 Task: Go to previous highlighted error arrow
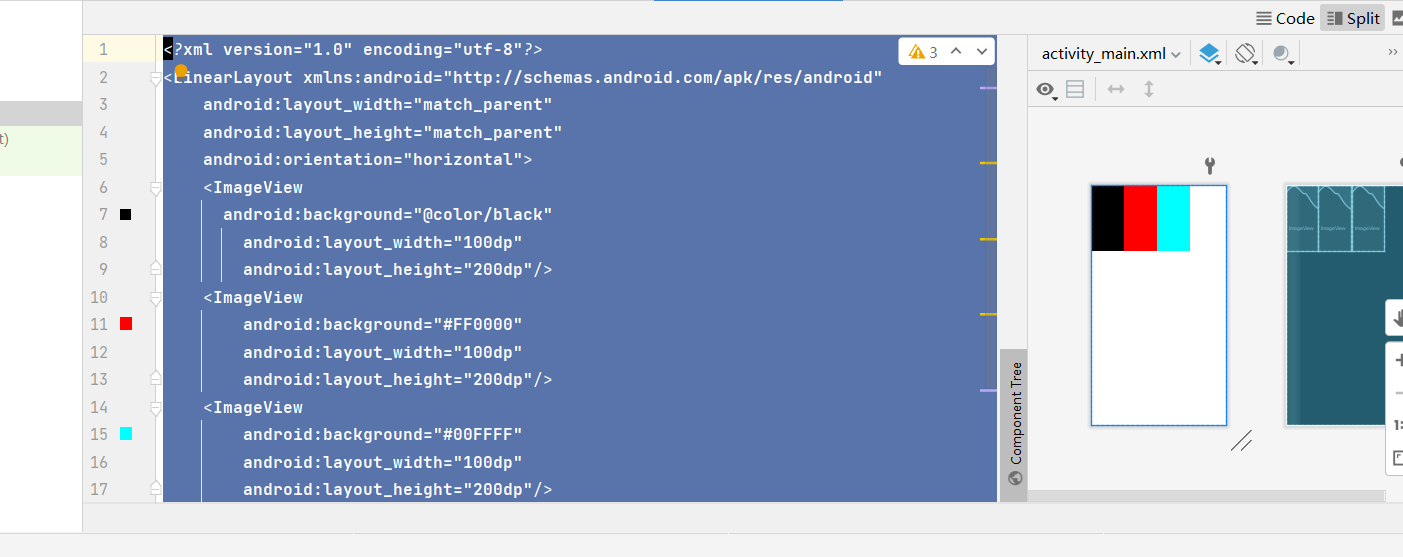pos(956,52)
